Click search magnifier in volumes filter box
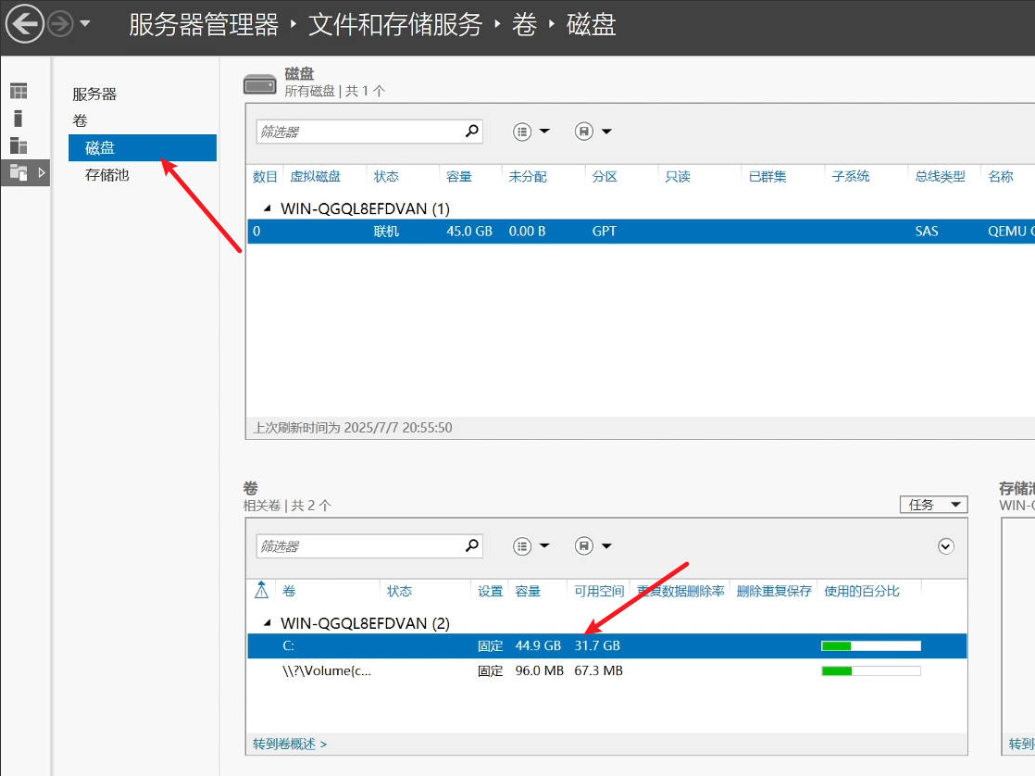 [472, 546]
